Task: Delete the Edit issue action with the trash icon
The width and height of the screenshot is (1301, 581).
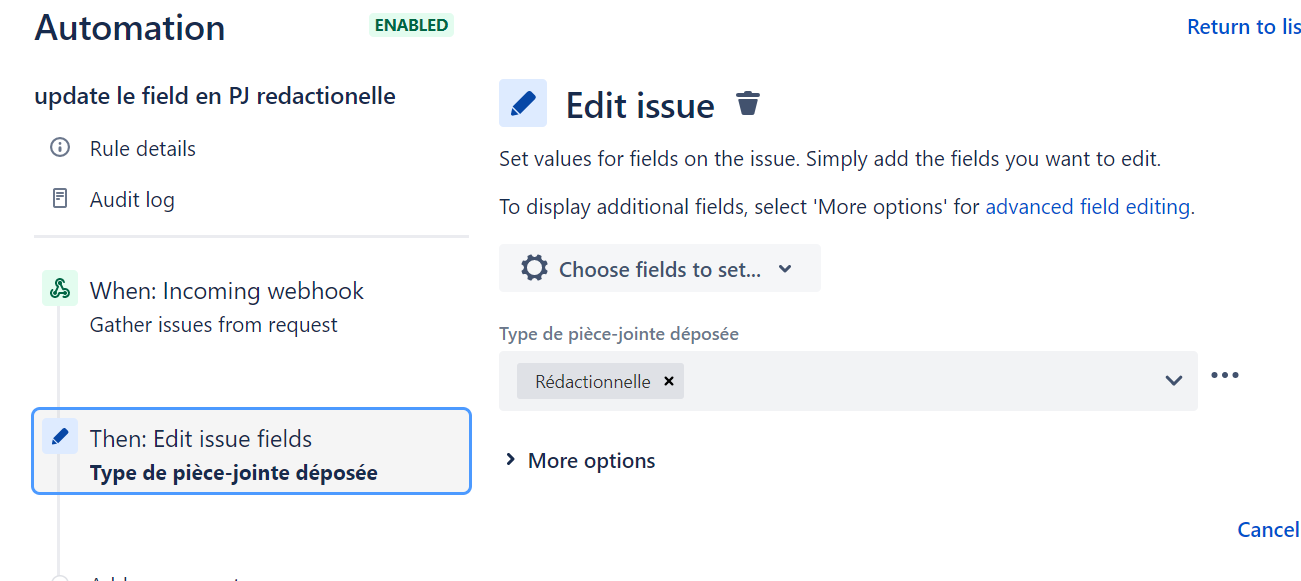Action: (747, 103)
